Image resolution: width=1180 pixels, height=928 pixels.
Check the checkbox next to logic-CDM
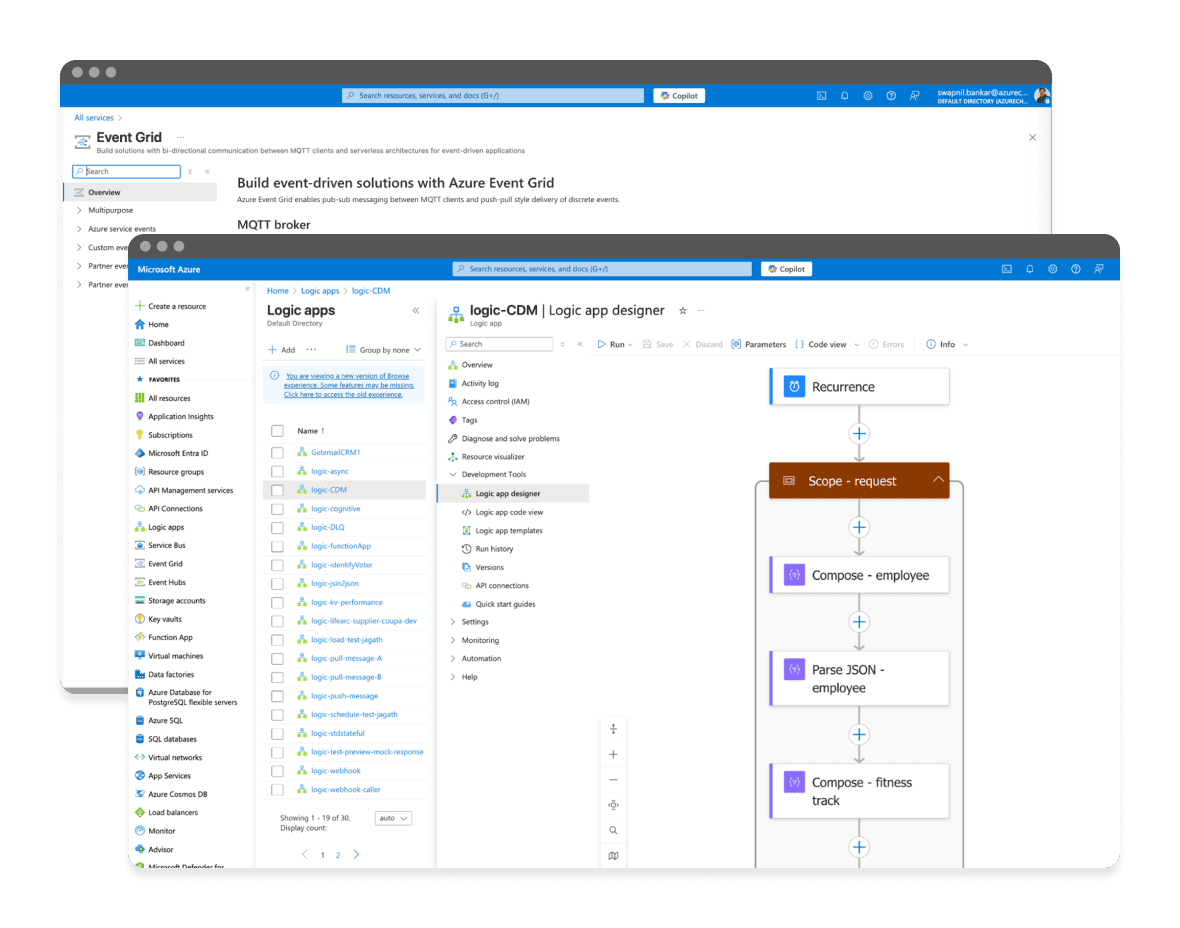277,489
